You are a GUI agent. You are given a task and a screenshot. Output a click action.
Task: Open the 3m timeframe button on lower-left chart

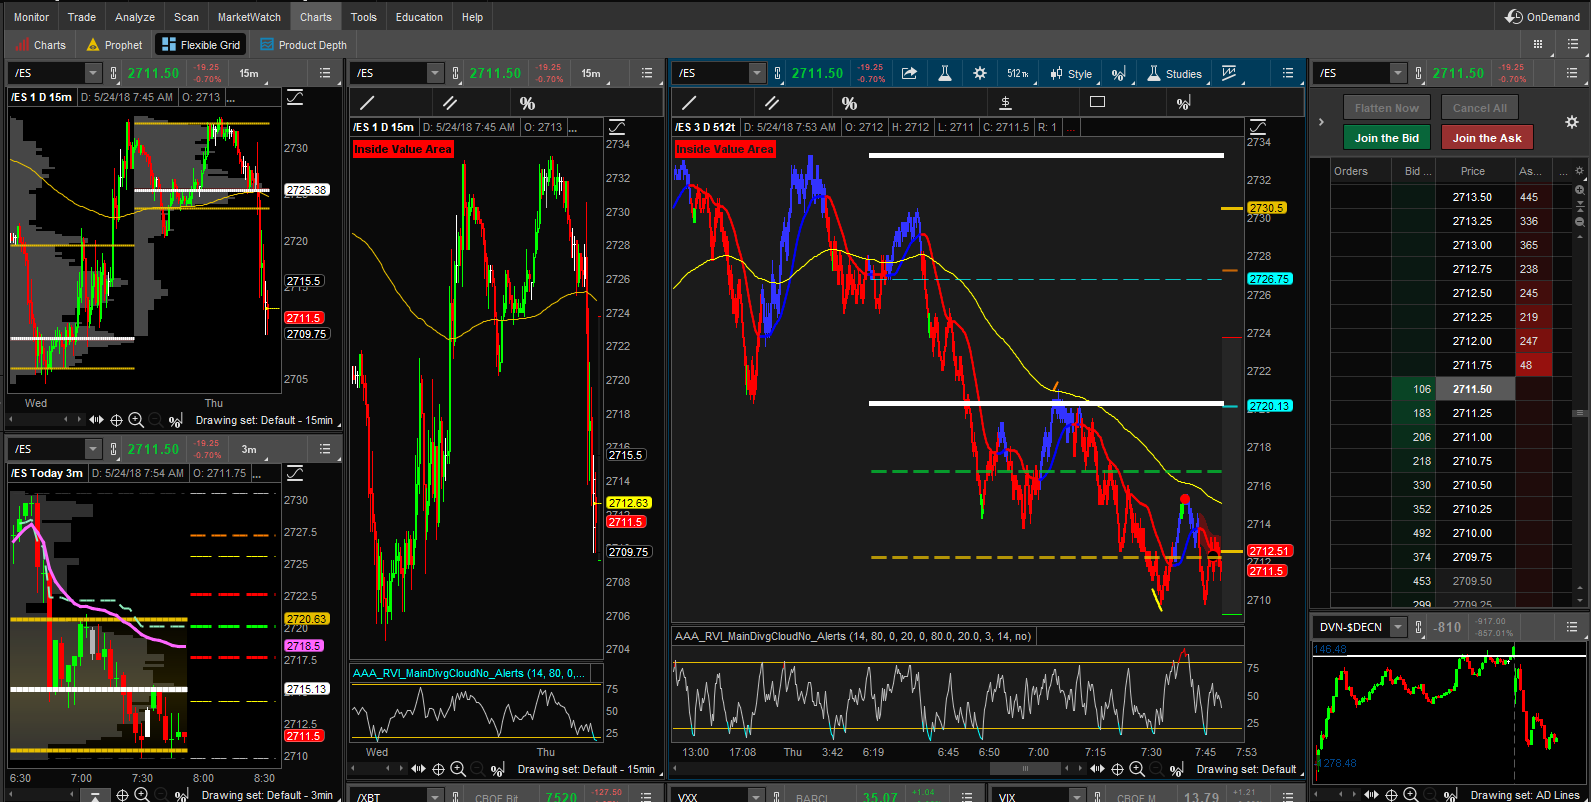(x=249, y=449)
